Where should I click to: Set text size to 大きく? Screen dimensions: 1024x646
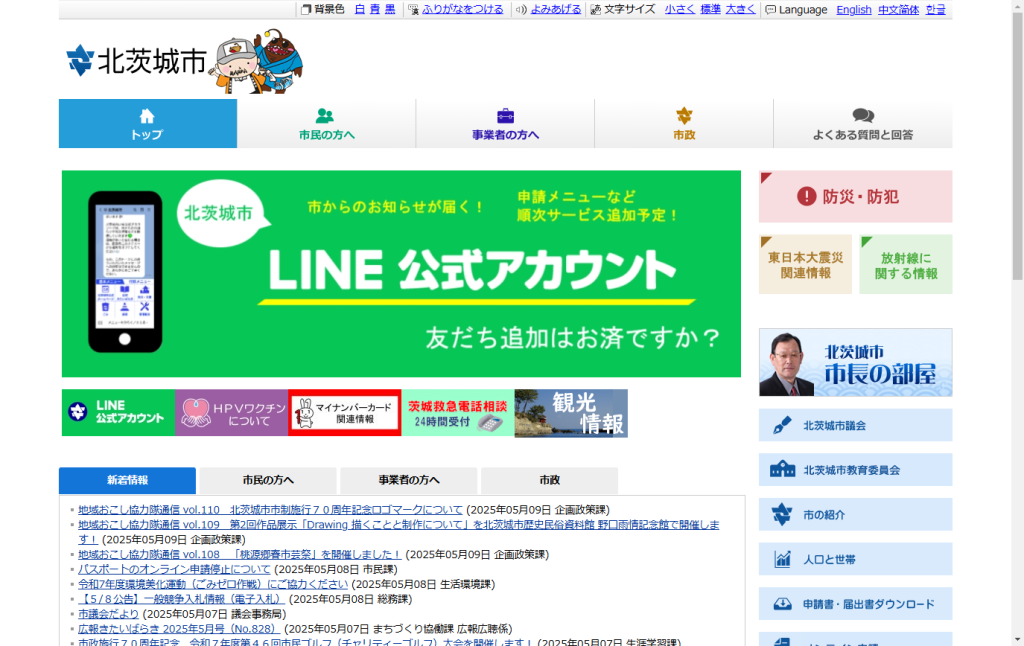tap(740, 10)
